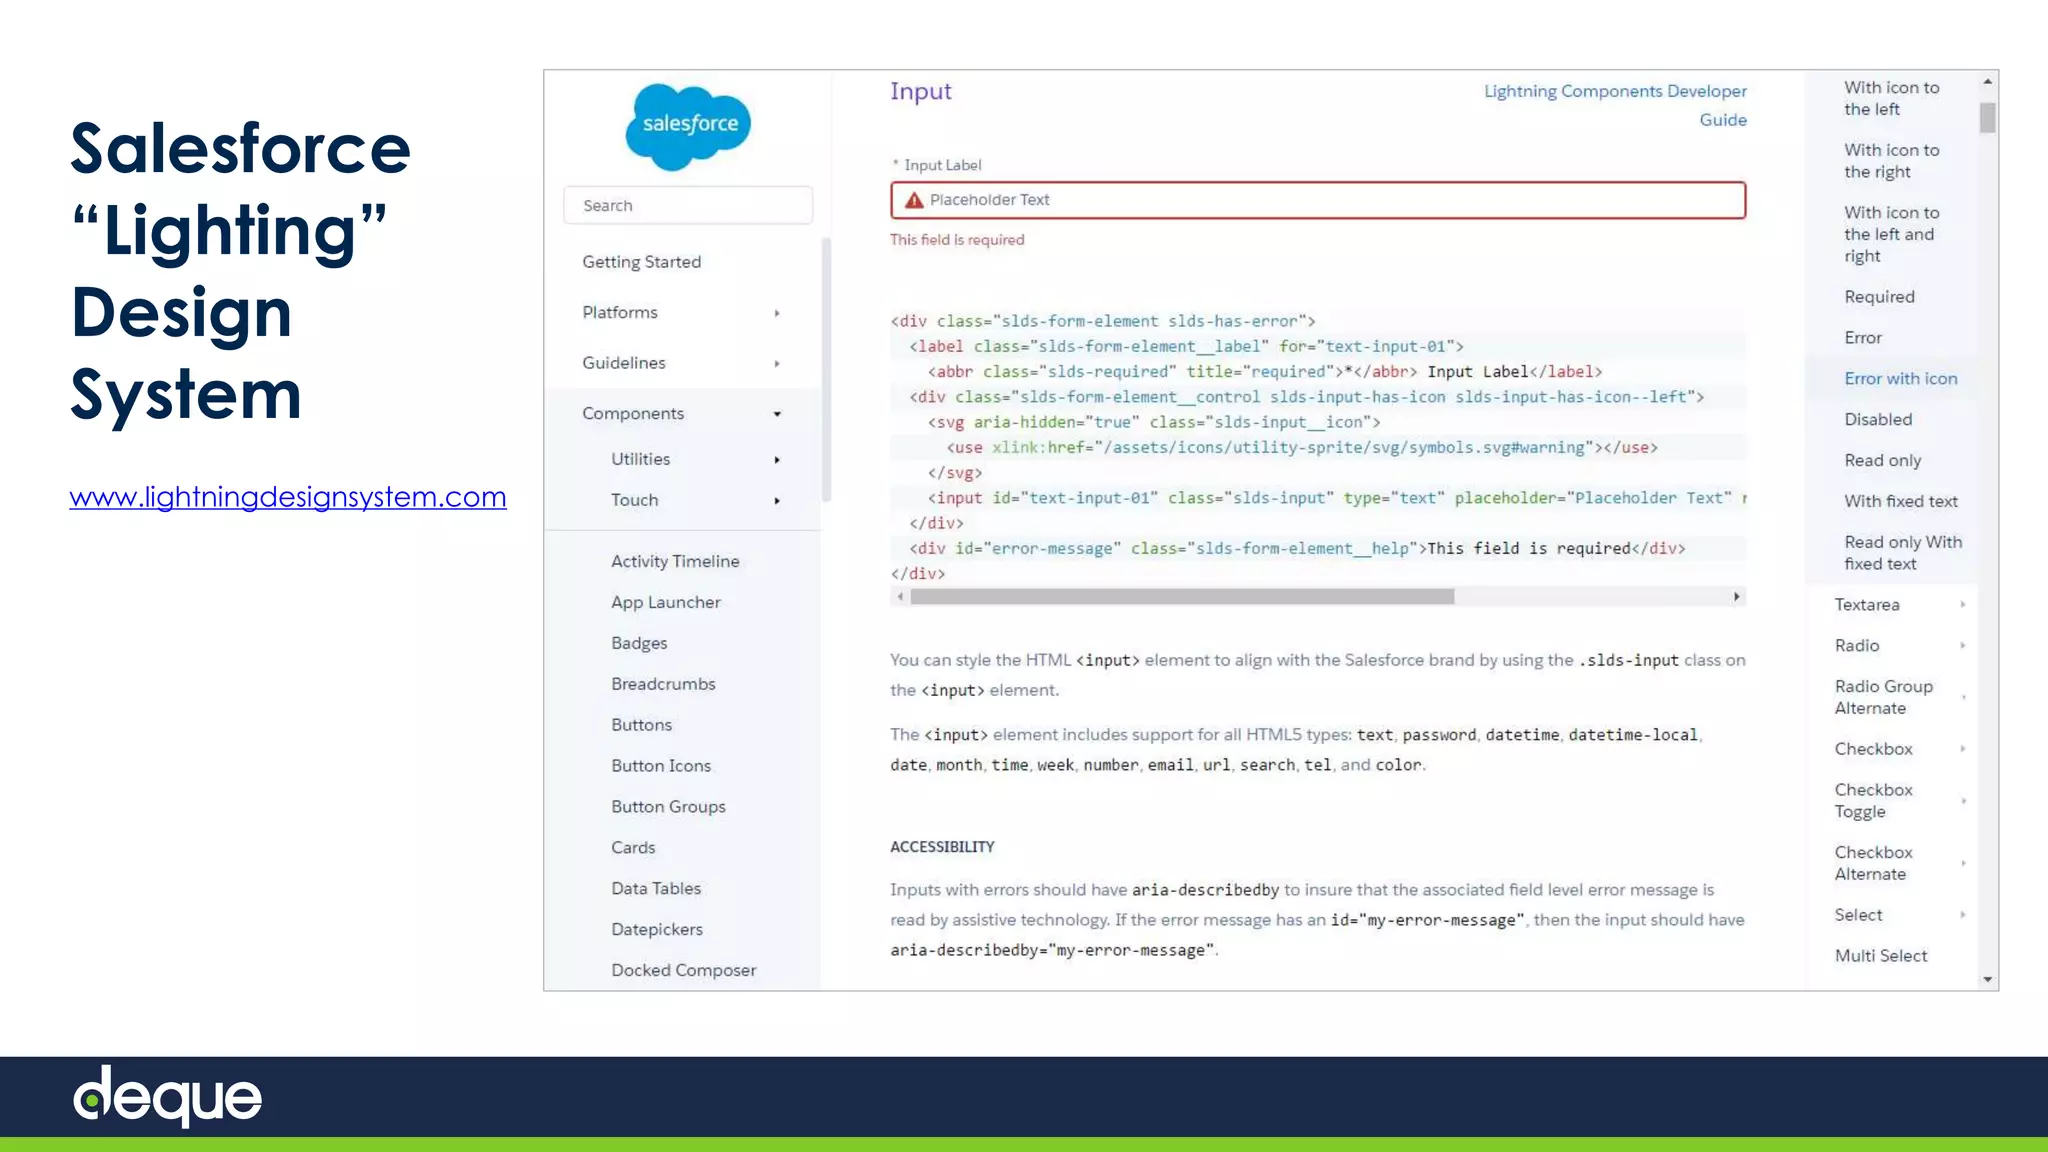Select Utilities in the sidebar

pos(641,459)
